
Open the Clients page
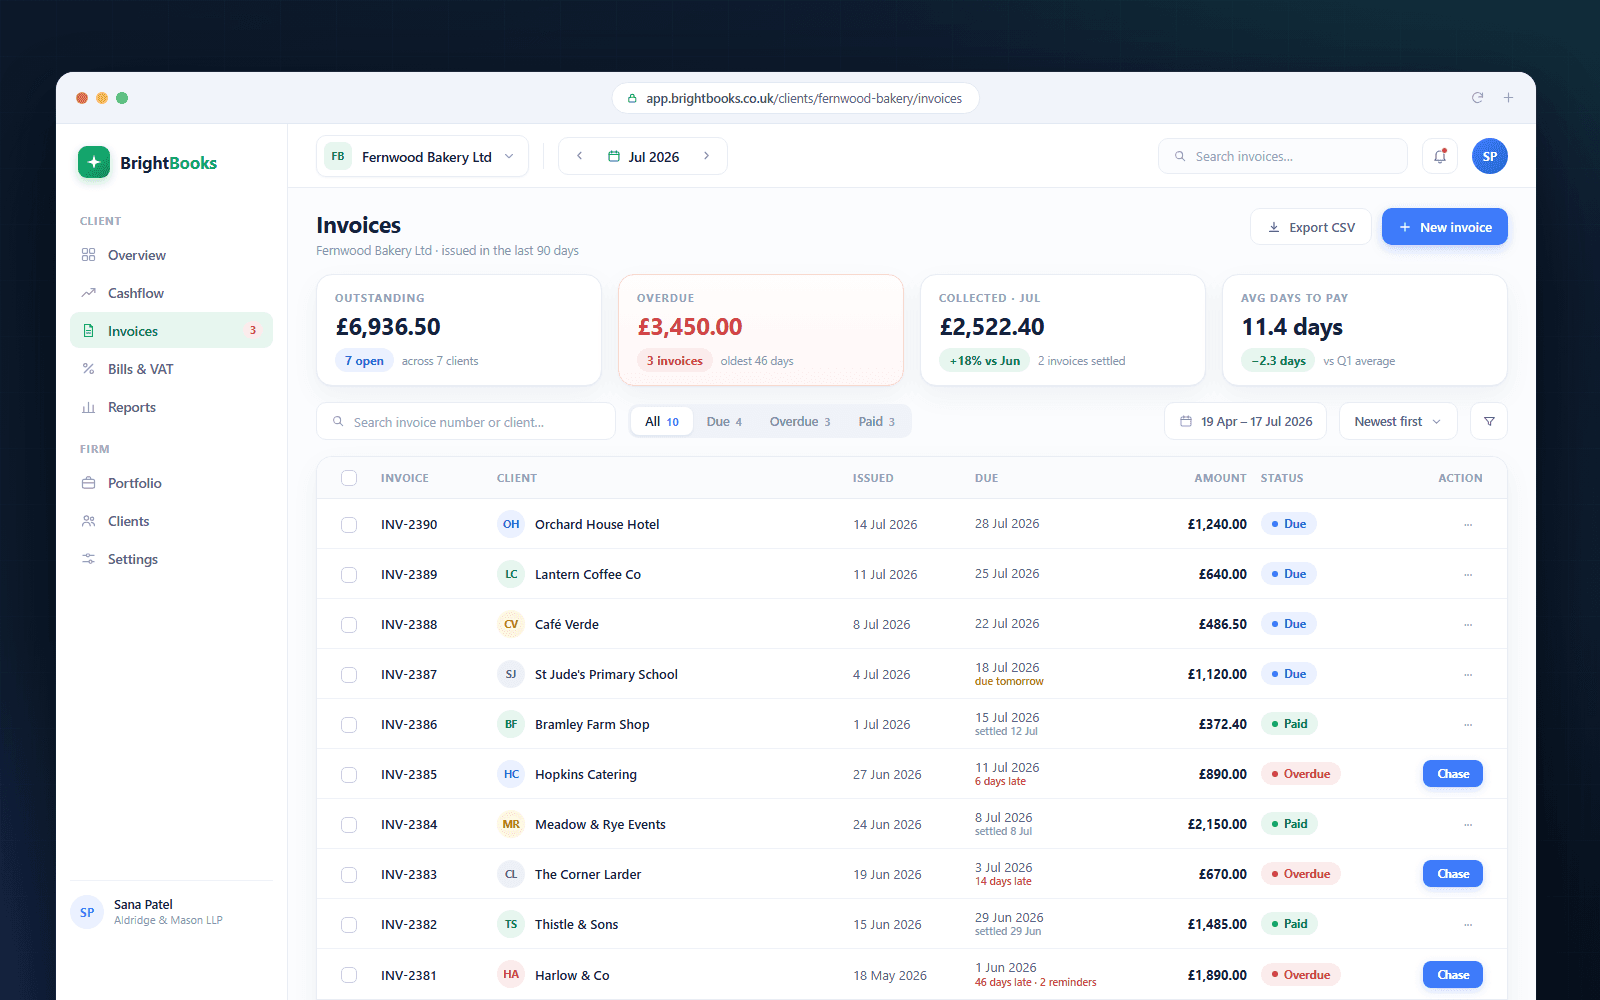click(171, 521)
